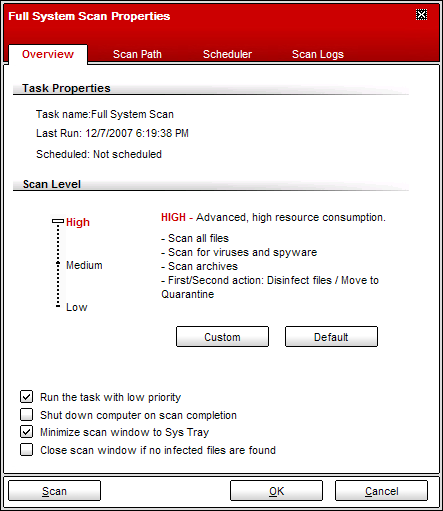Close the Full System Scan Properties dialog
The image size is (443, 511).
click(421, 15)
